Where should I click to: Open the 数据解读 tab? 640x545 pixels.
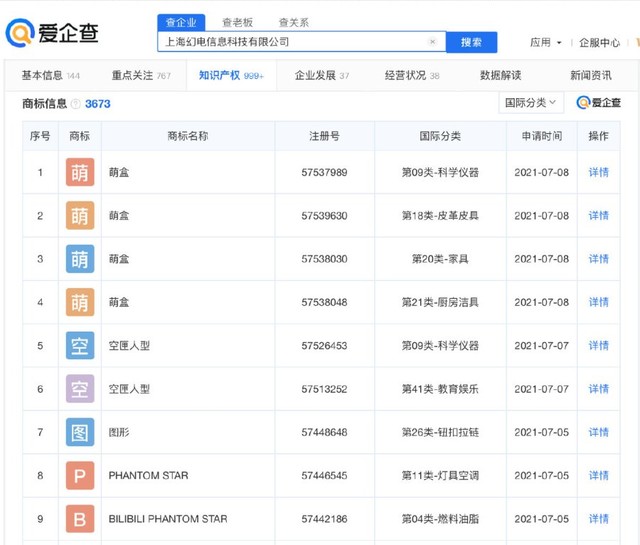[x=500, y=76]
